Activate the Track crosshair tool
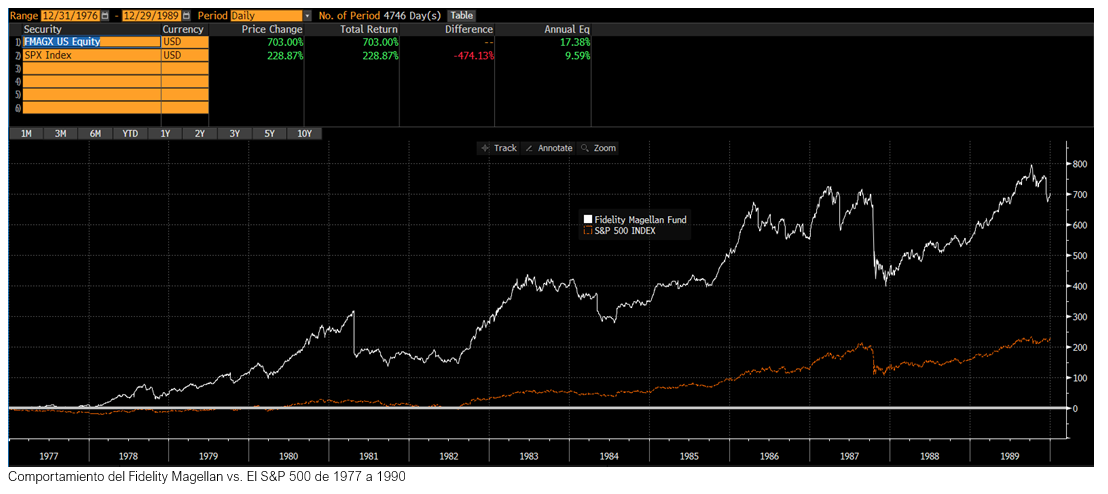Image resolution: width=1108 pixels, height=494 pixels. click(x=499, y=148)
